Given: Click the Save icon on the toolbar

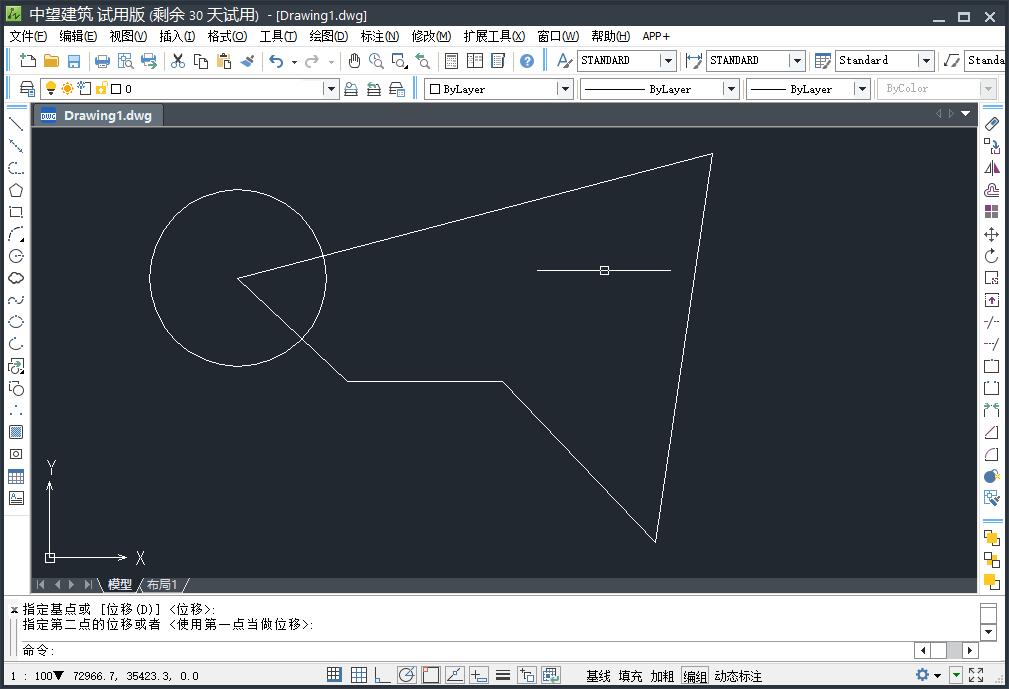Looking at the screenshot, I should (x=73, y=60).
